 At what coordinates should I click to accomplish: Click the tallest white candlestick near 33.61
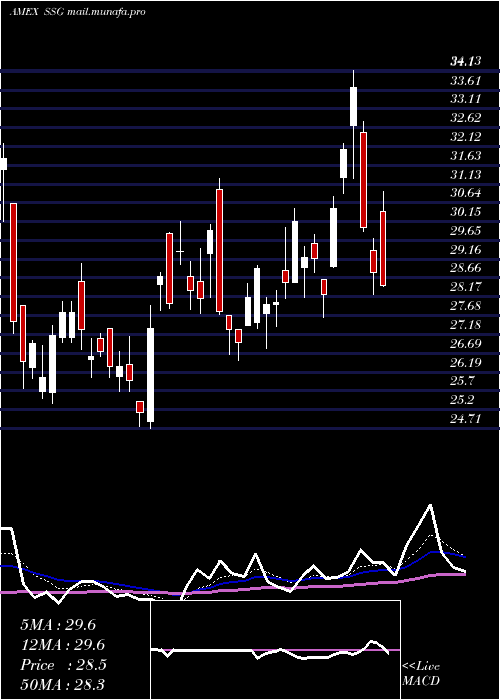pyautogui.click(x=353, y=106)
